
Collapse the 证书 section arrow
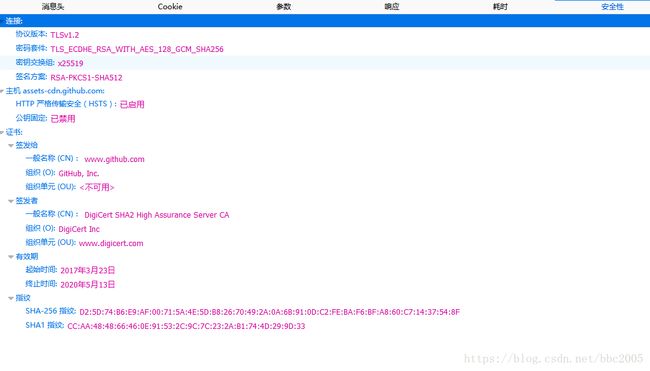(2, 133)
